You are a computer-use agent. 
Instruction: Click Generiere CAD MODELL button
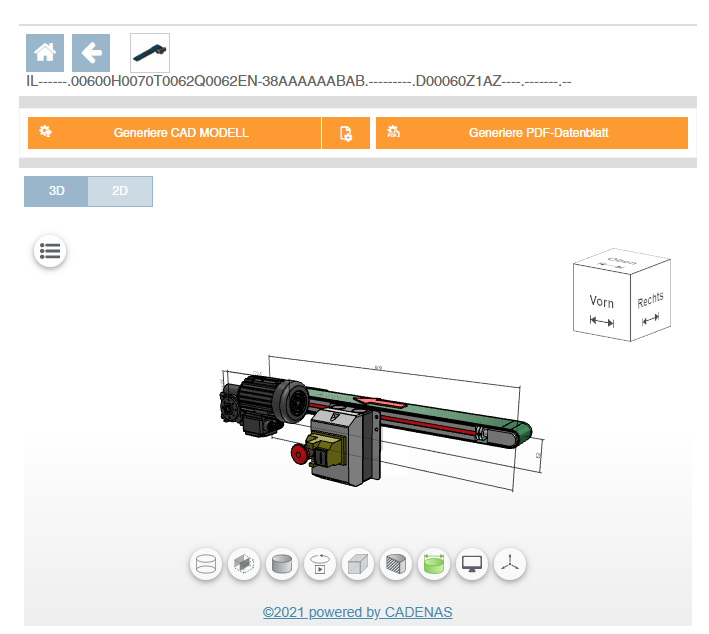point(174,133)
